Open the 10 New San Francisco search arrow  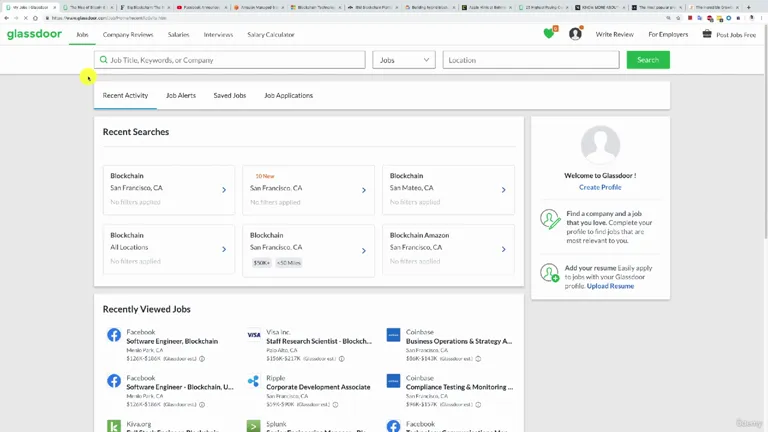364,190
